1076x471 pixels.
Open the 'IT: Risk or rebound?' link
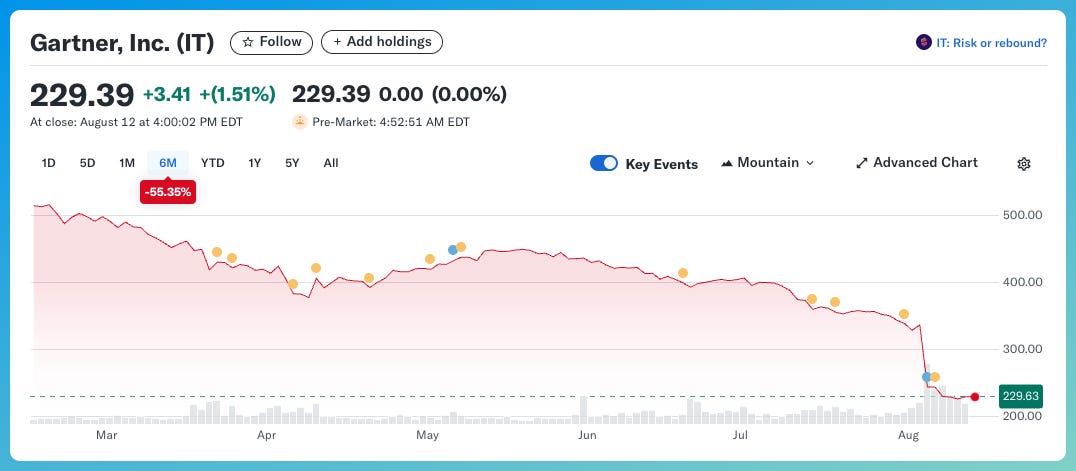(x=991, y=43)
